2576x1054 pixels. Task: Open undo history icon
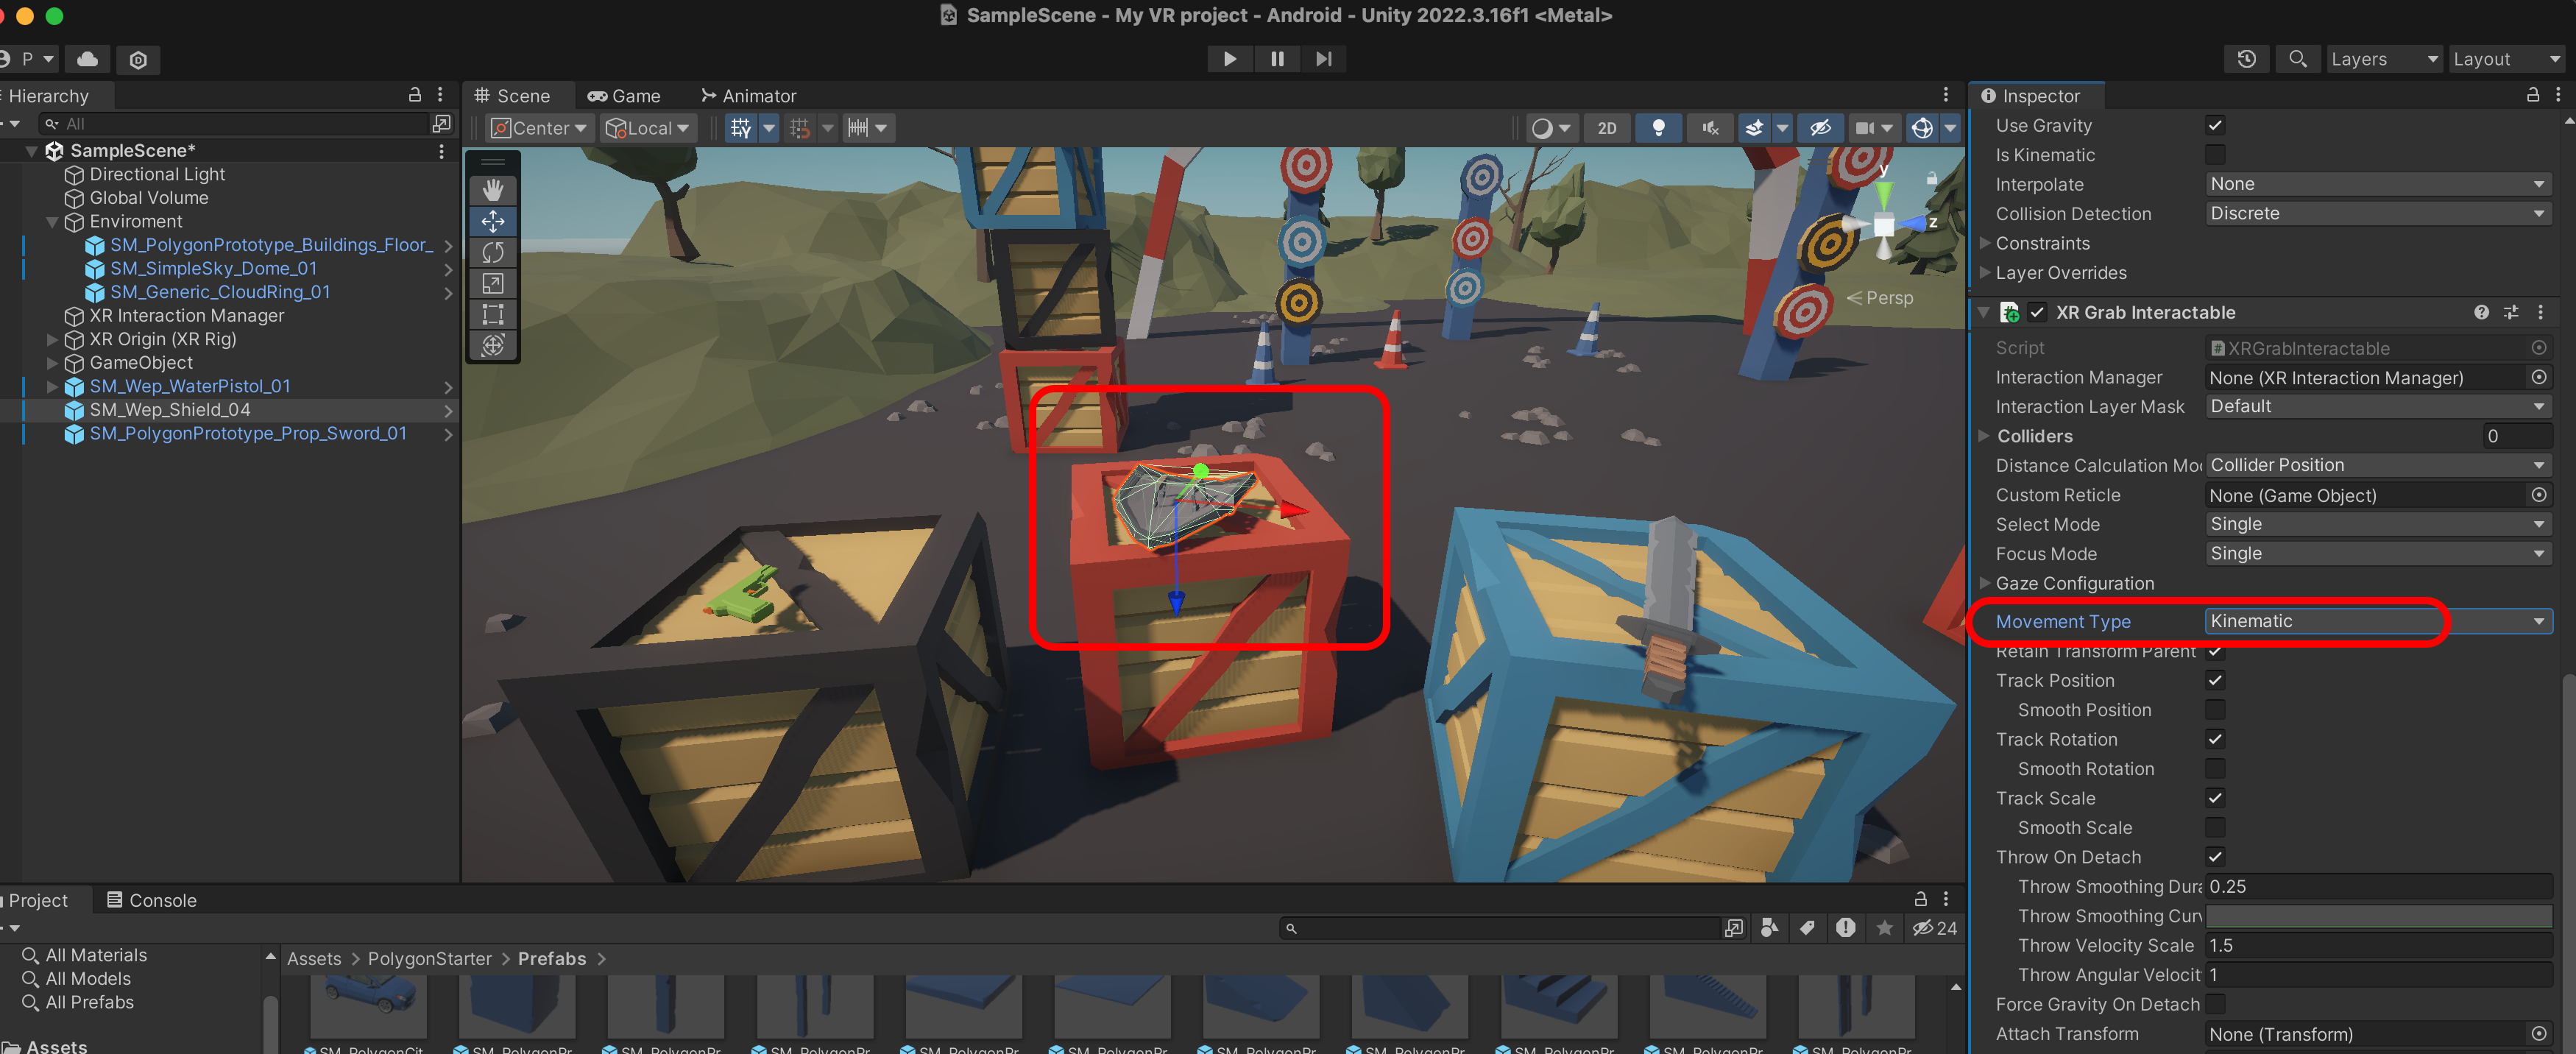point(2246,59)
